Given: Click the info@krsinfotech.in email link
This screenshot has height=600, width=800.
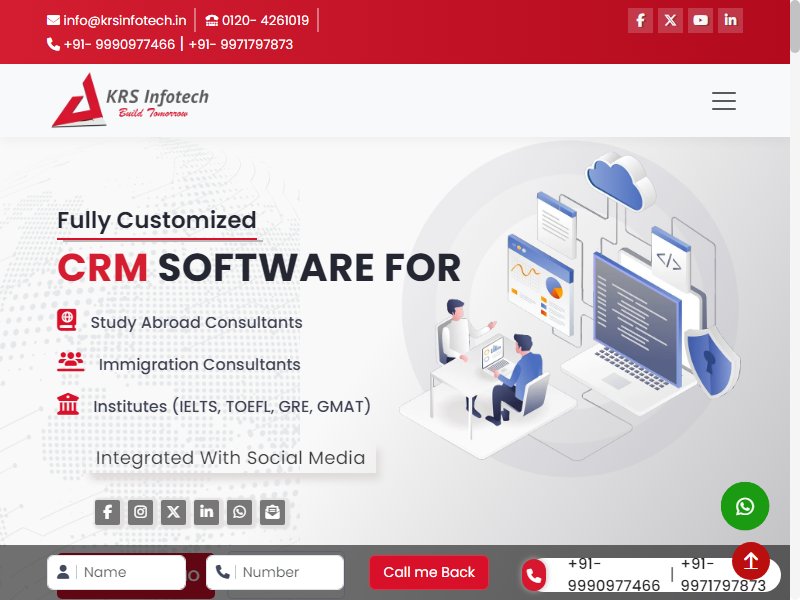Looking at the screenshot, I should coord(117,20).
